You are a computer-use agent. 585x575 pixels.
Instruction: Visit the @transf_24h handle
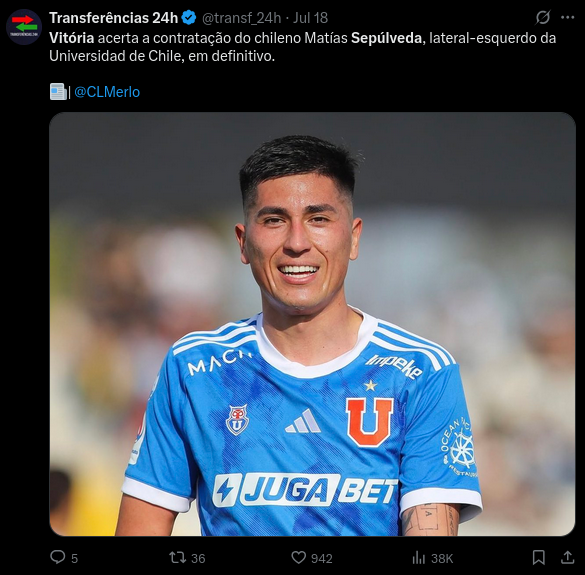coord(241,18)
